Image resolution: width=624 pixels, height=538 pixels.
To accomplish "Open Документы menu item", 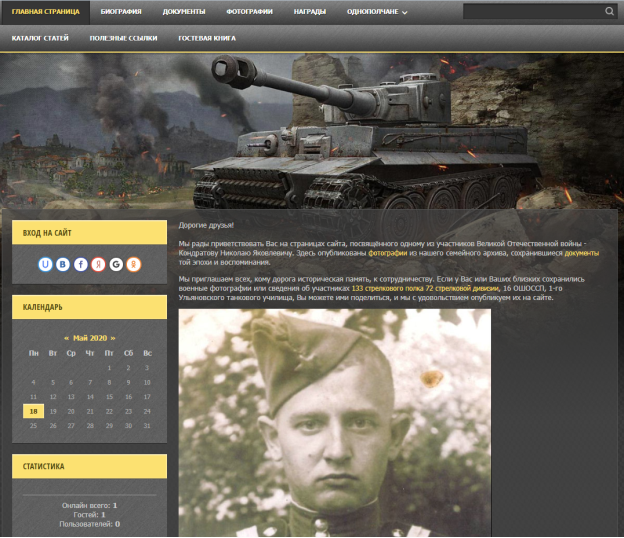I will click(x=184, y=12).
